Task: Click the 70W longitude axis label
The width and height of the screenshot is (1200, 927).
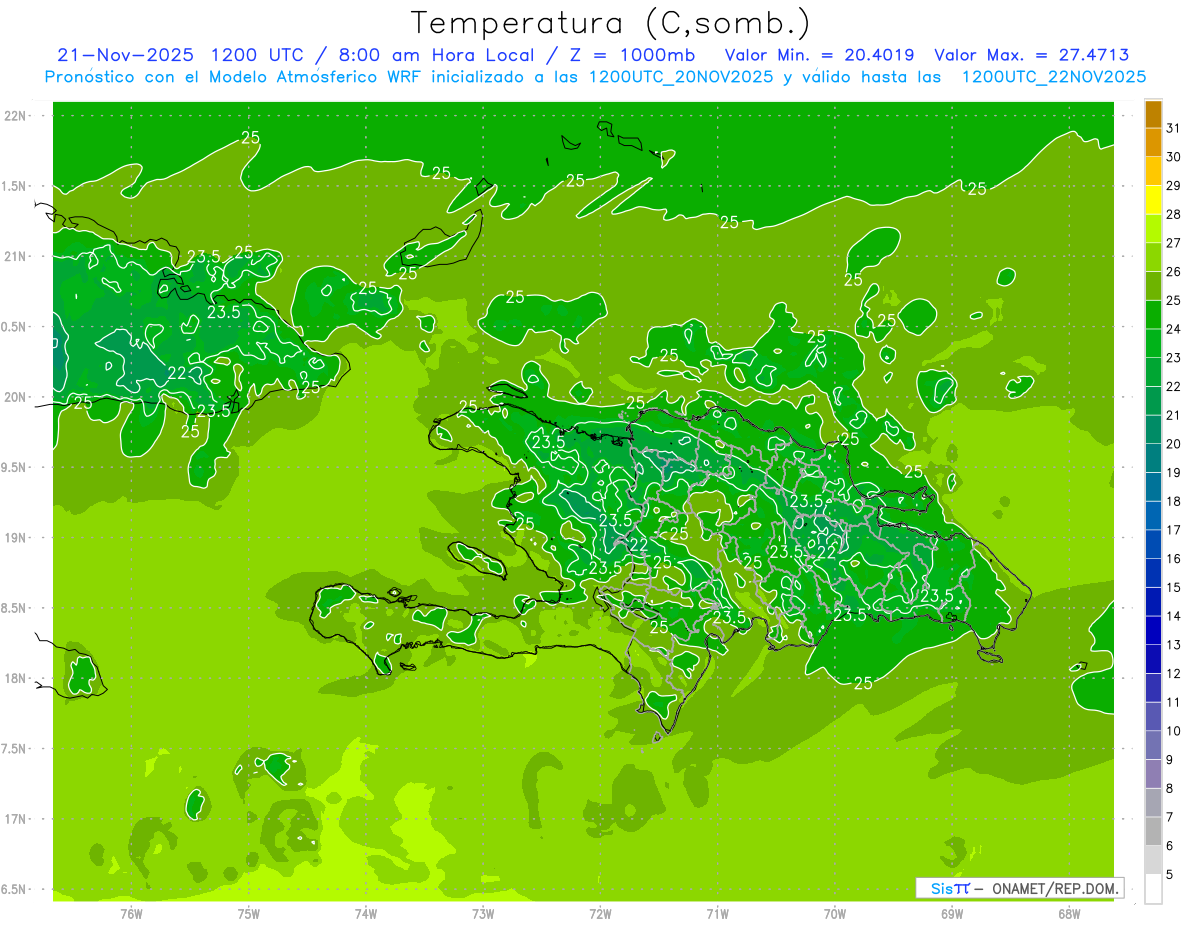Action: click(835, 914)
